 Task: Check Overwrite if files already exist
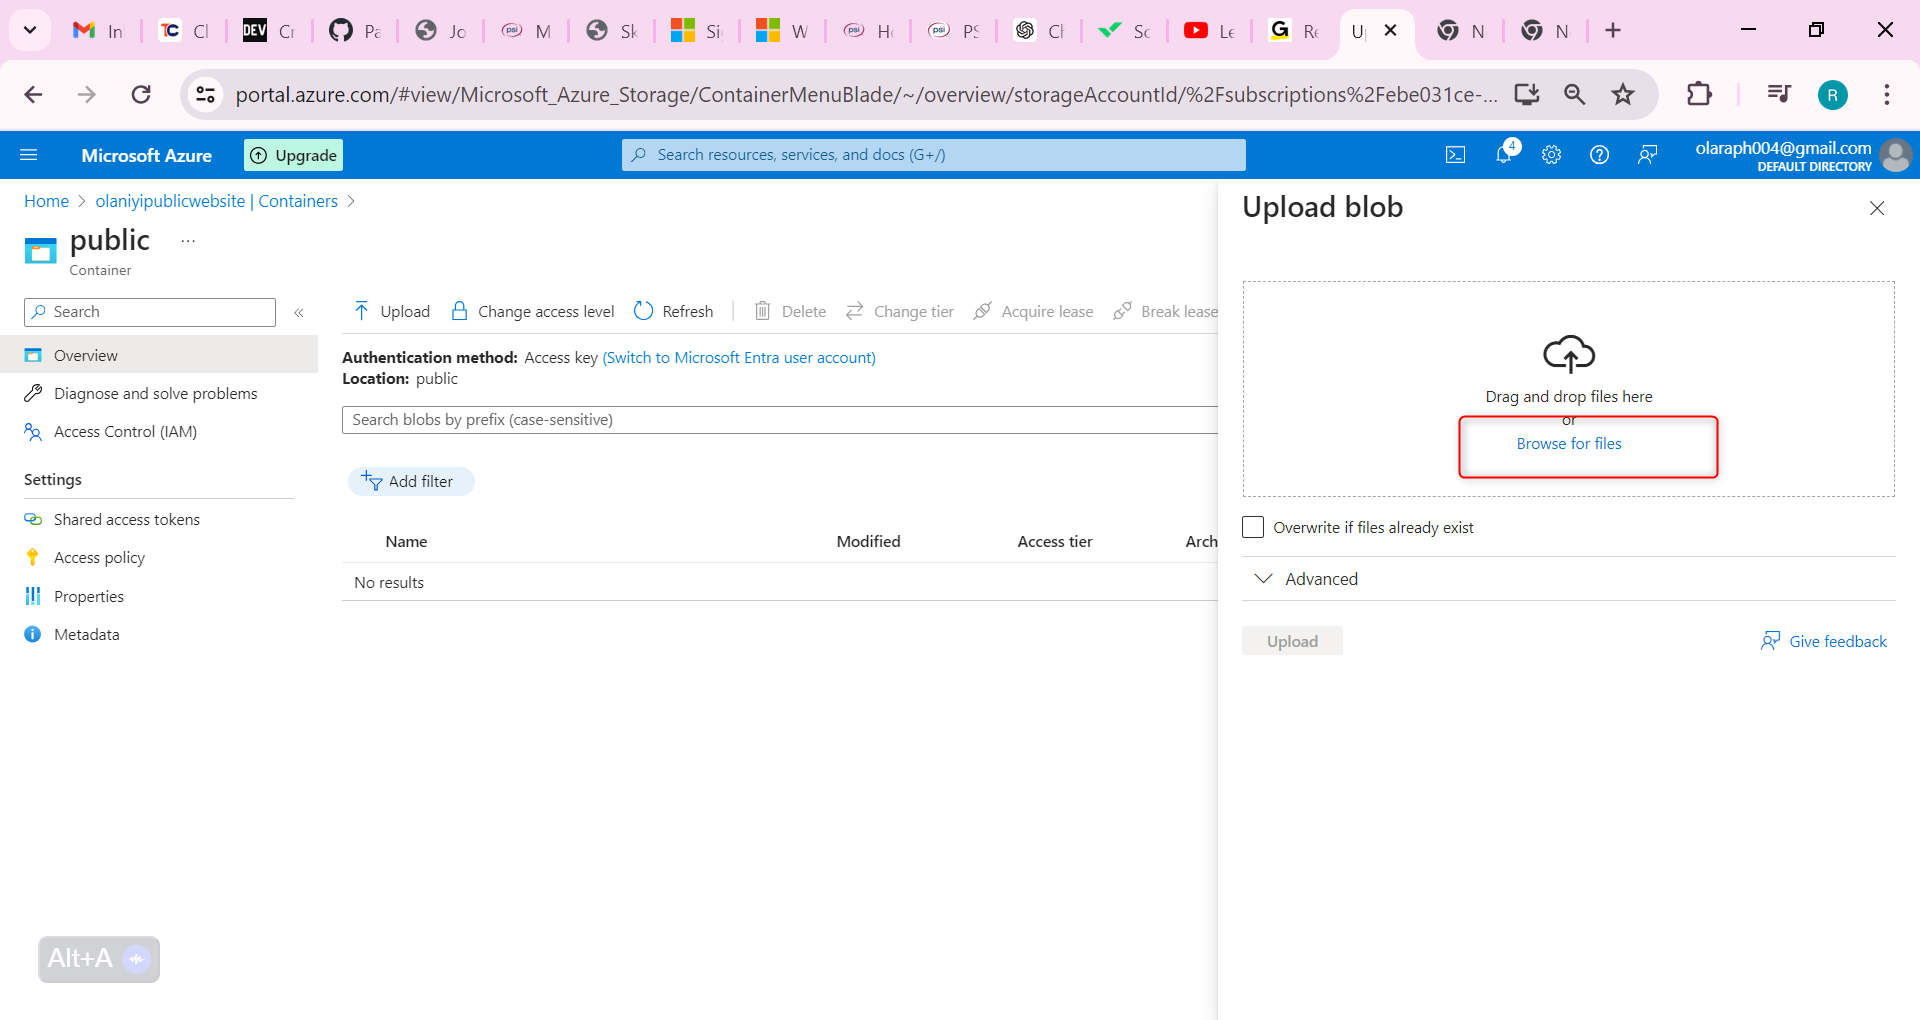point(1253,527)
